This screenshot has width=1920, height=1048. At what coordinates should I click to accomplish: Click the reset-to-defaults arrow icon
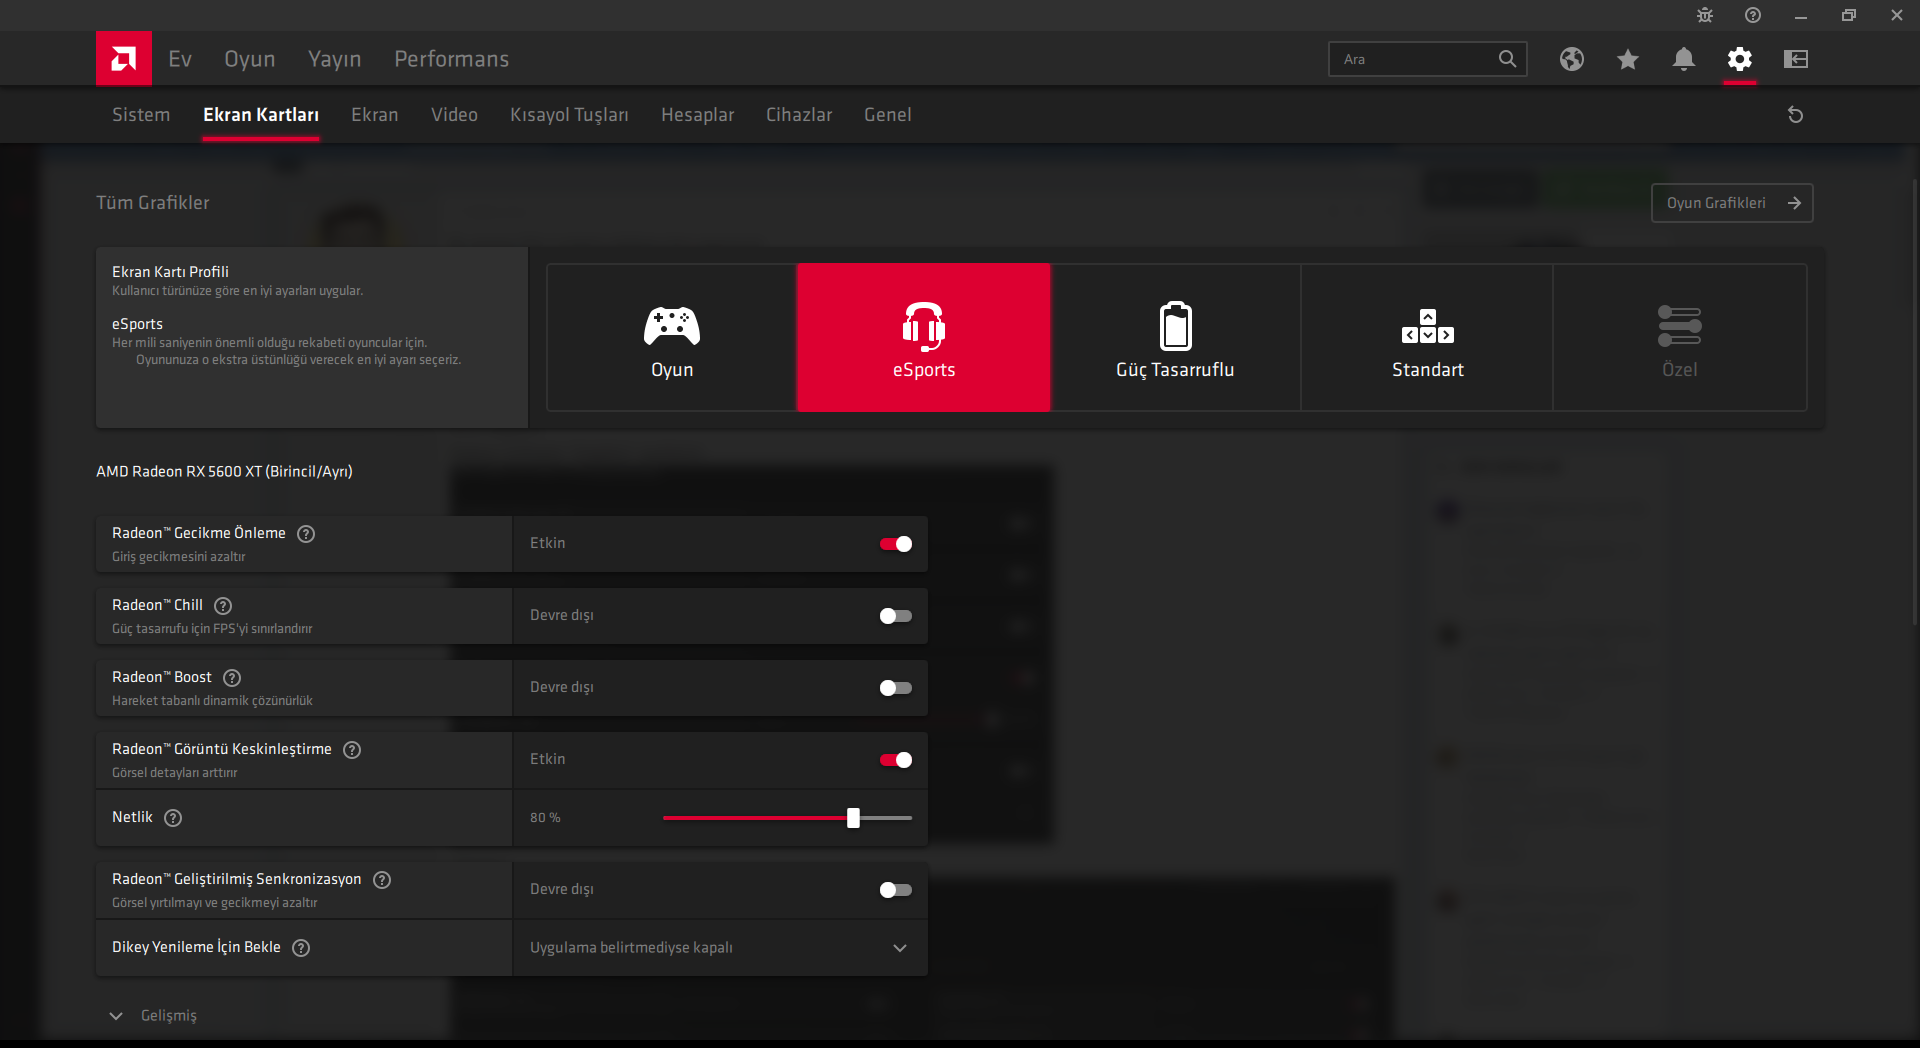click(1795, 114)
